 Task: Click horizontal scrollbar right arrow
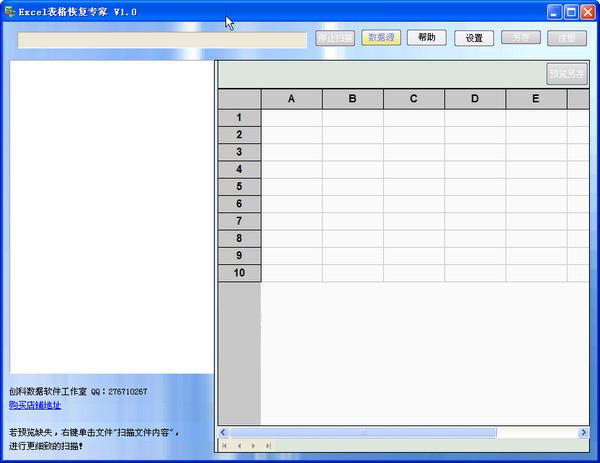(x=583, y=432)
